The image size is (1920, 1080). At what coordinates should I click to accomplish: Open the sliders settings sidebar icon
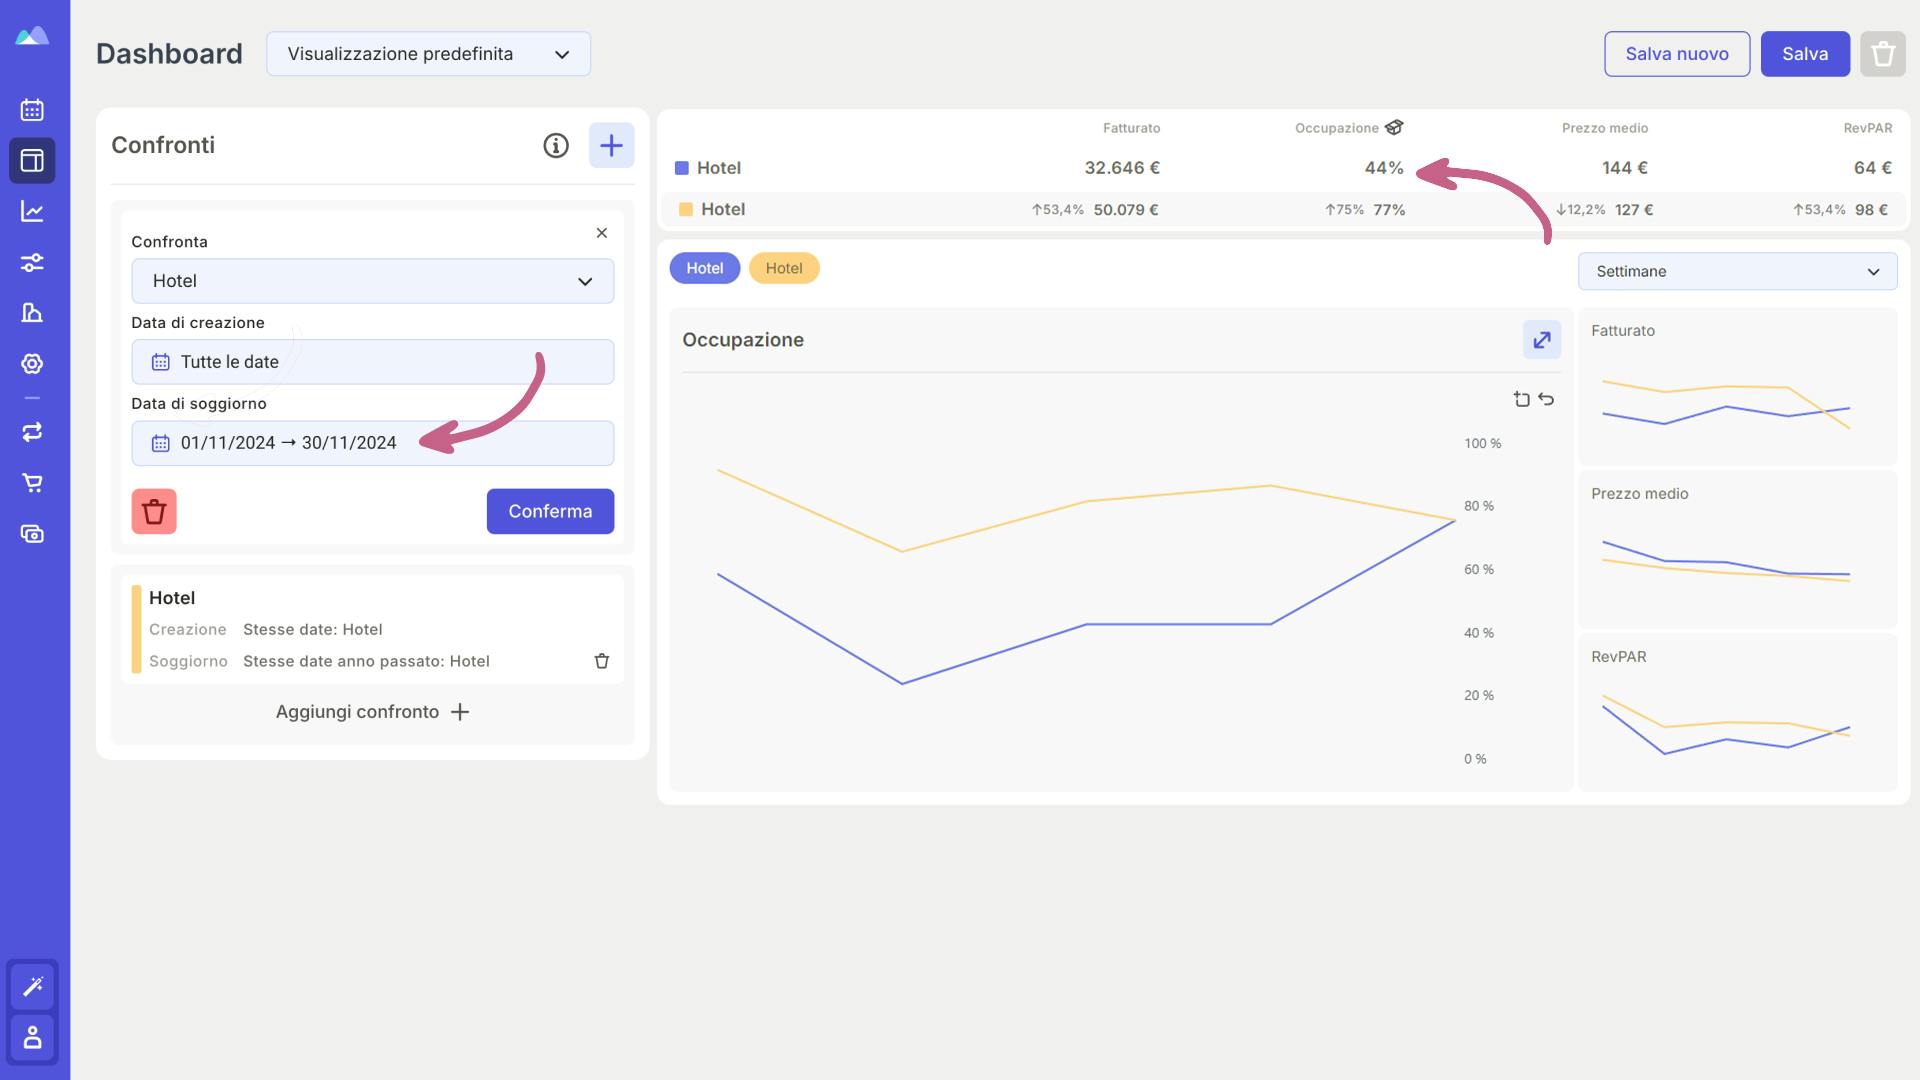point(32,262)
